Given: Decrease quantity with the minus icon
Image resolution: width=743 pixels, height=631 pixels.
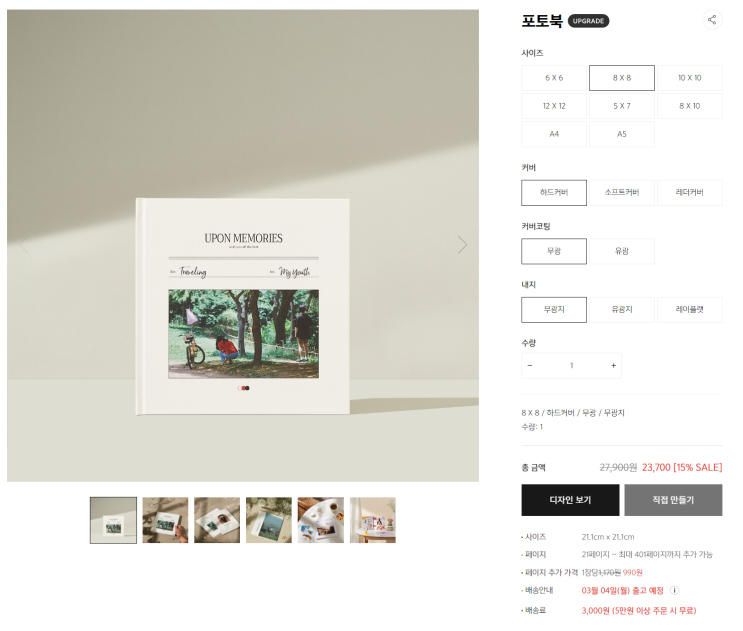Looking at the screenshot, I should [x=530, y=365].
